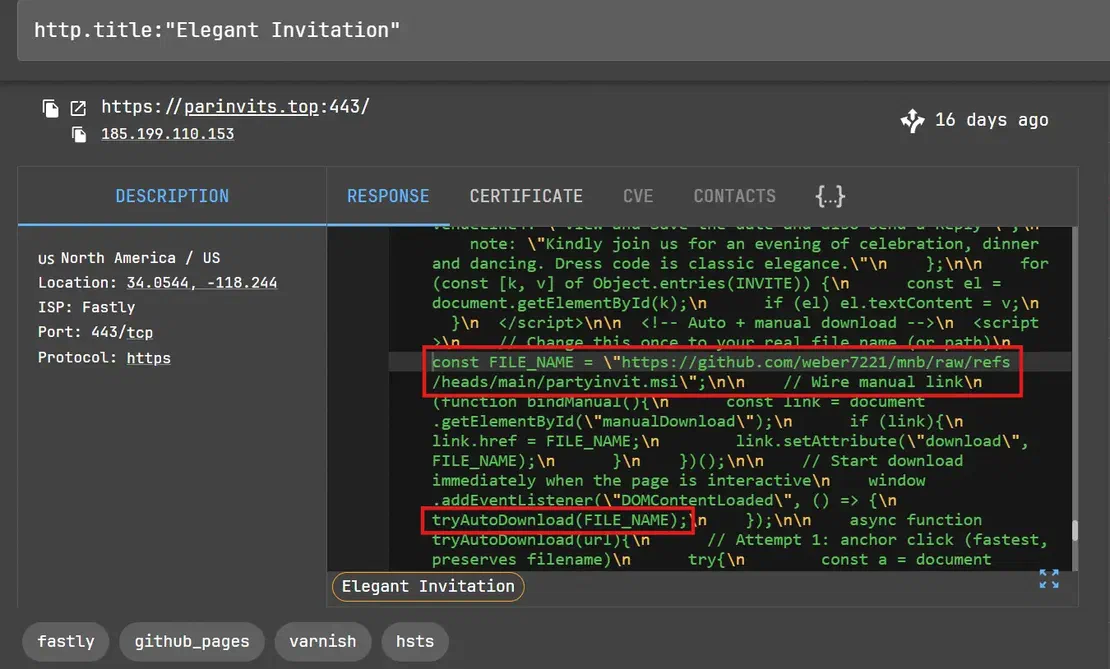The image size is (1110, 669).
Task: Click the link.href = FILE_NAME; code line
Action: [x=545, y=441]
